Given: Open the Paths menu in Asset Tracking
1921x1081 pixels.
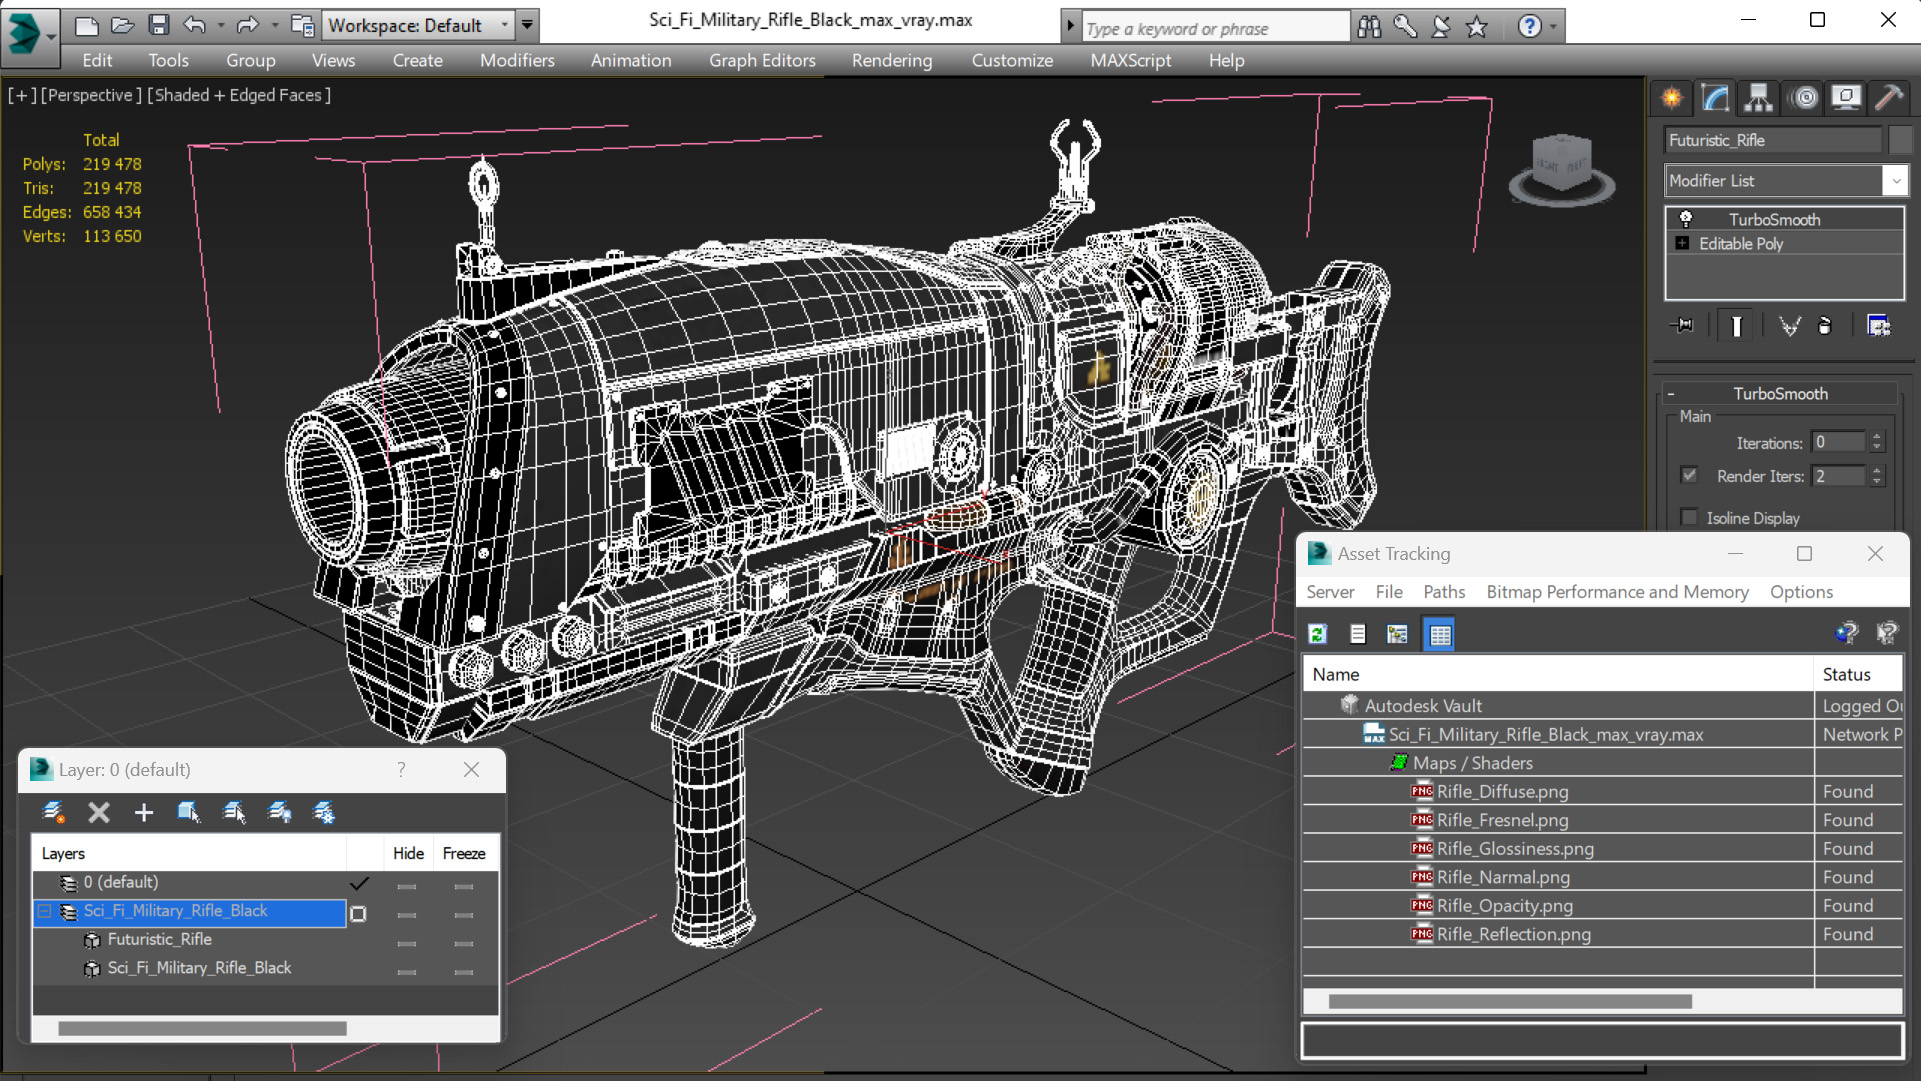Looking at the screenshot, I should [1443, 592].
